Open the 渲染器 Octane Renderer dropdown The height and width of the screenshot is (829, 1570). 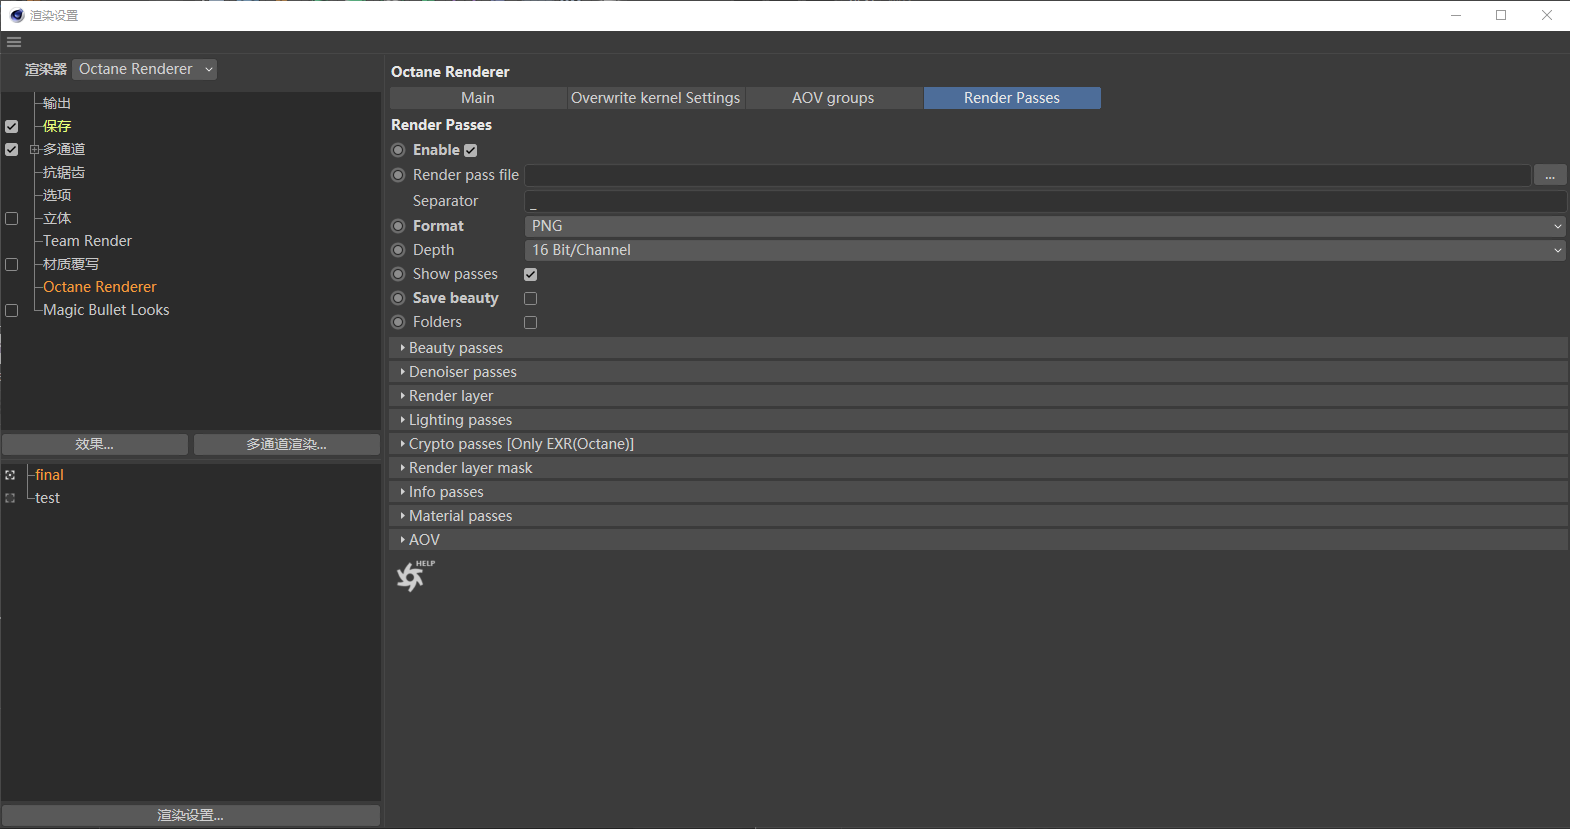[x=145, y=69]
